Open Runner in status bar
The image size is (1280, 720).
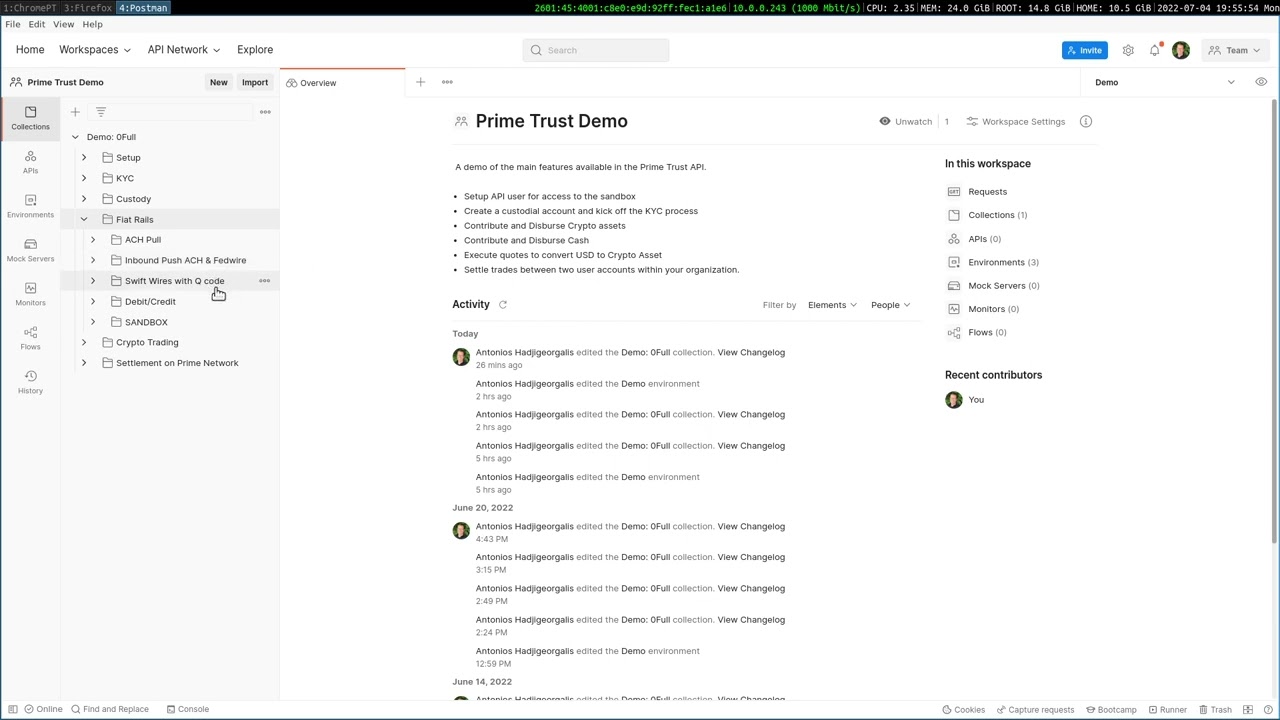(1167, 709)
